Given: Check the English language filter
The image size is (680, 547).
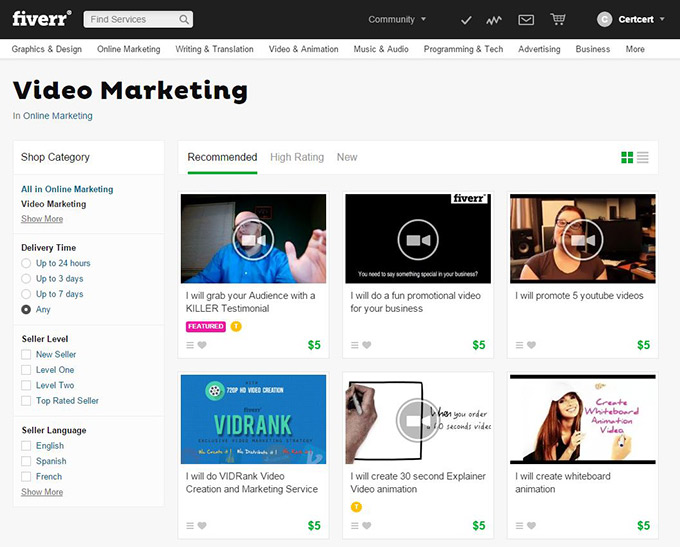Looking at the screenshot, I should [26, 446].
